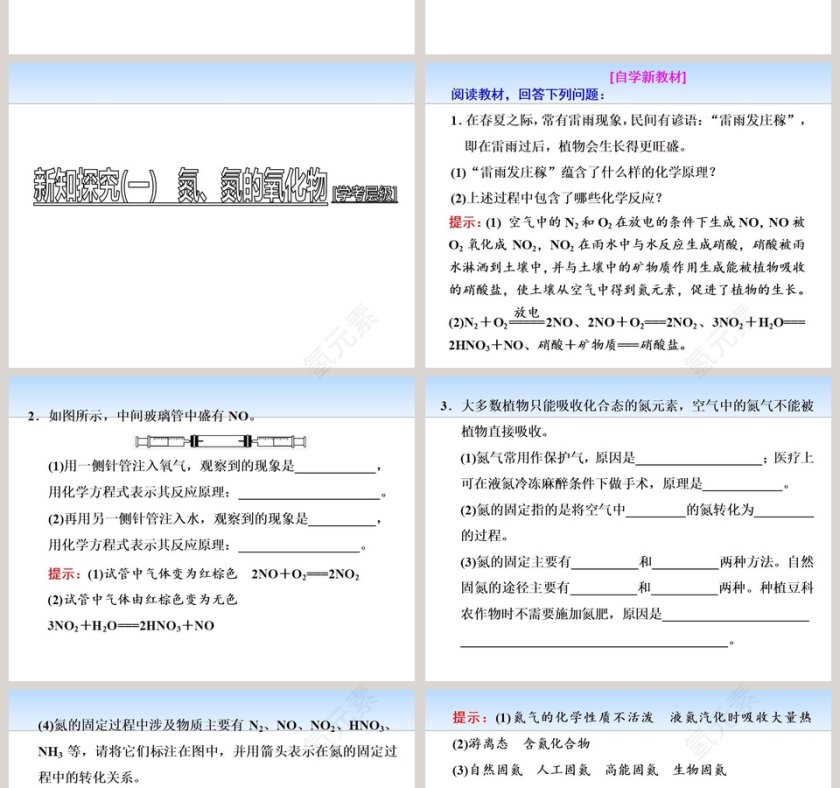Screen dimensions: 840x788
Task: Click the red 提示 label under question 2
Action: tap(62, 570)
